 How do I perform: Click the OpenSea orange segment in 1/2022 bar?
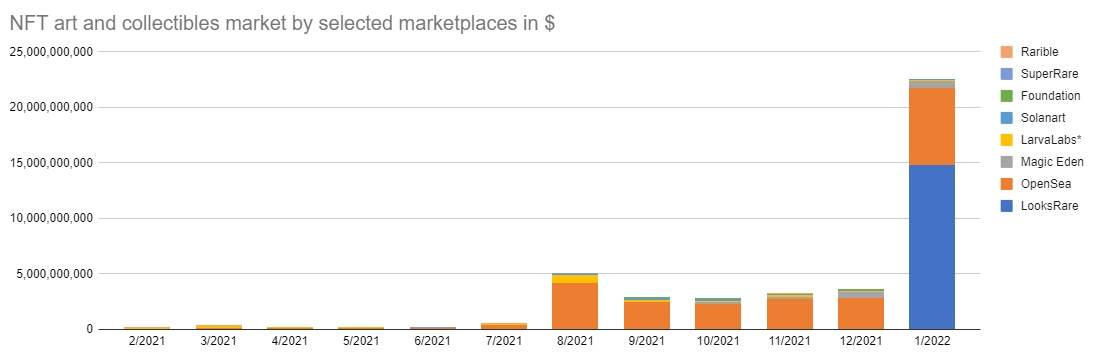tap(932, 127)
